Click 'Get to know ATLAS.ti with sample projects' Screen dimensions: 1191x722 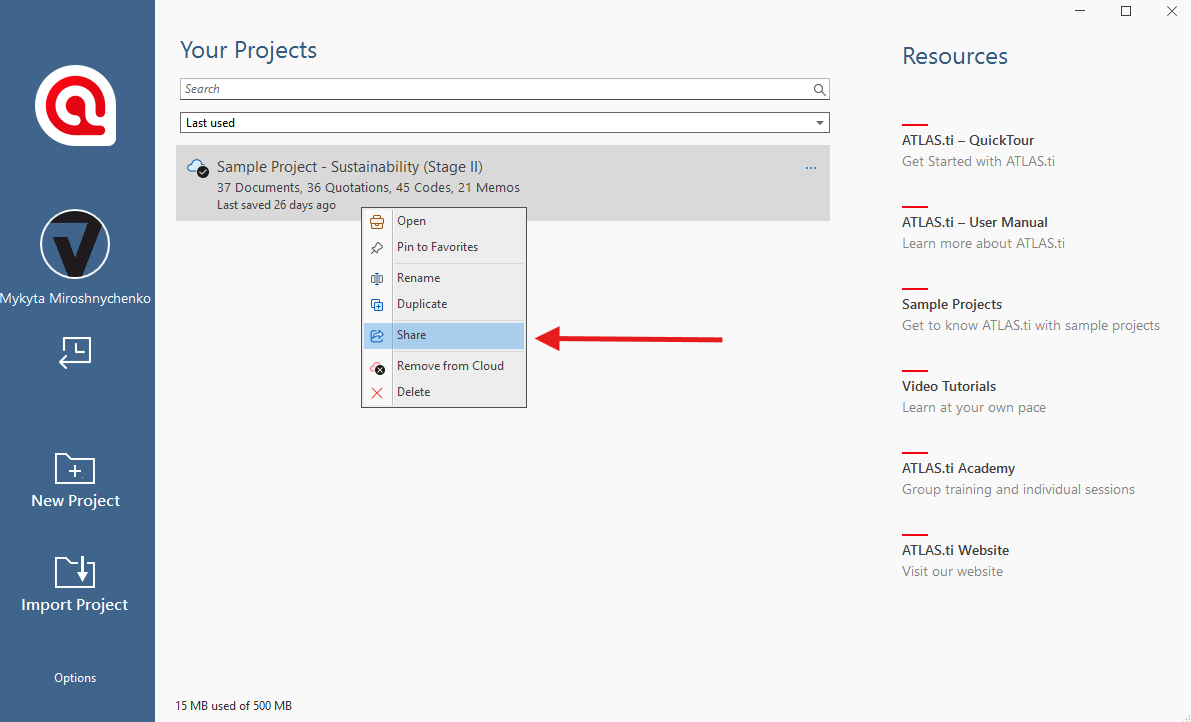pos(1031,326)
